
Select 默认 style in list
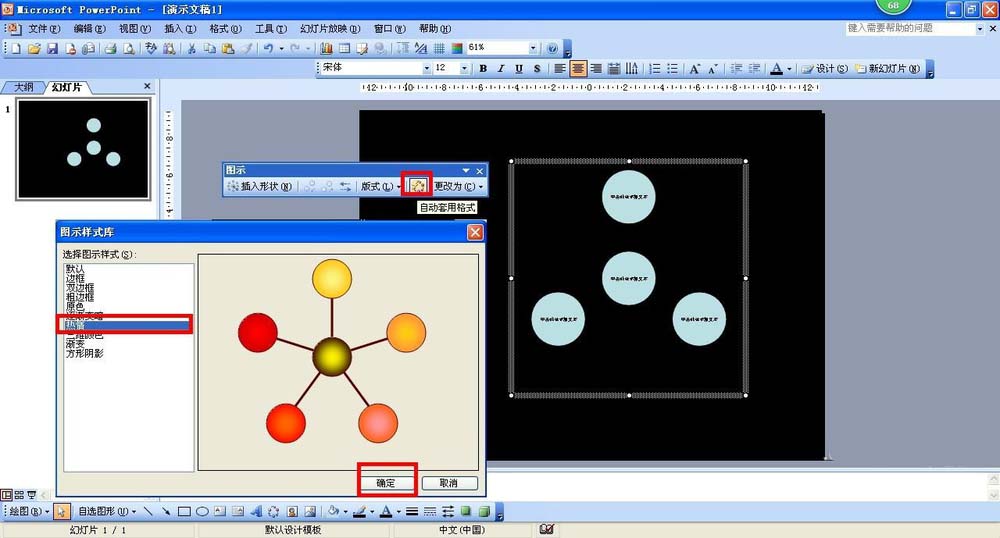pyautogui.click(x=75, y=269)
